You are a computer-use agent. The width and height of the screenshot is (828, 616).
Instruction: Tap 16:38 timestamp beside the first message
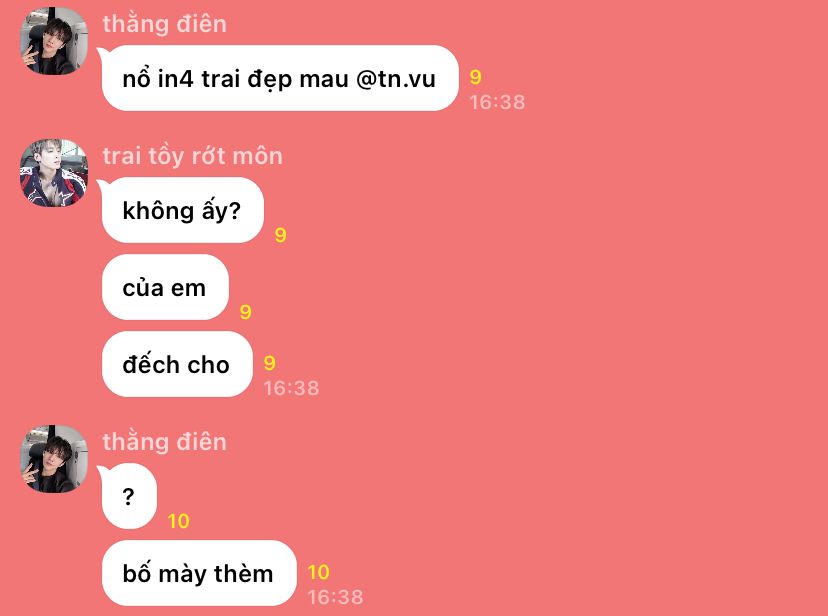(497, 102)
